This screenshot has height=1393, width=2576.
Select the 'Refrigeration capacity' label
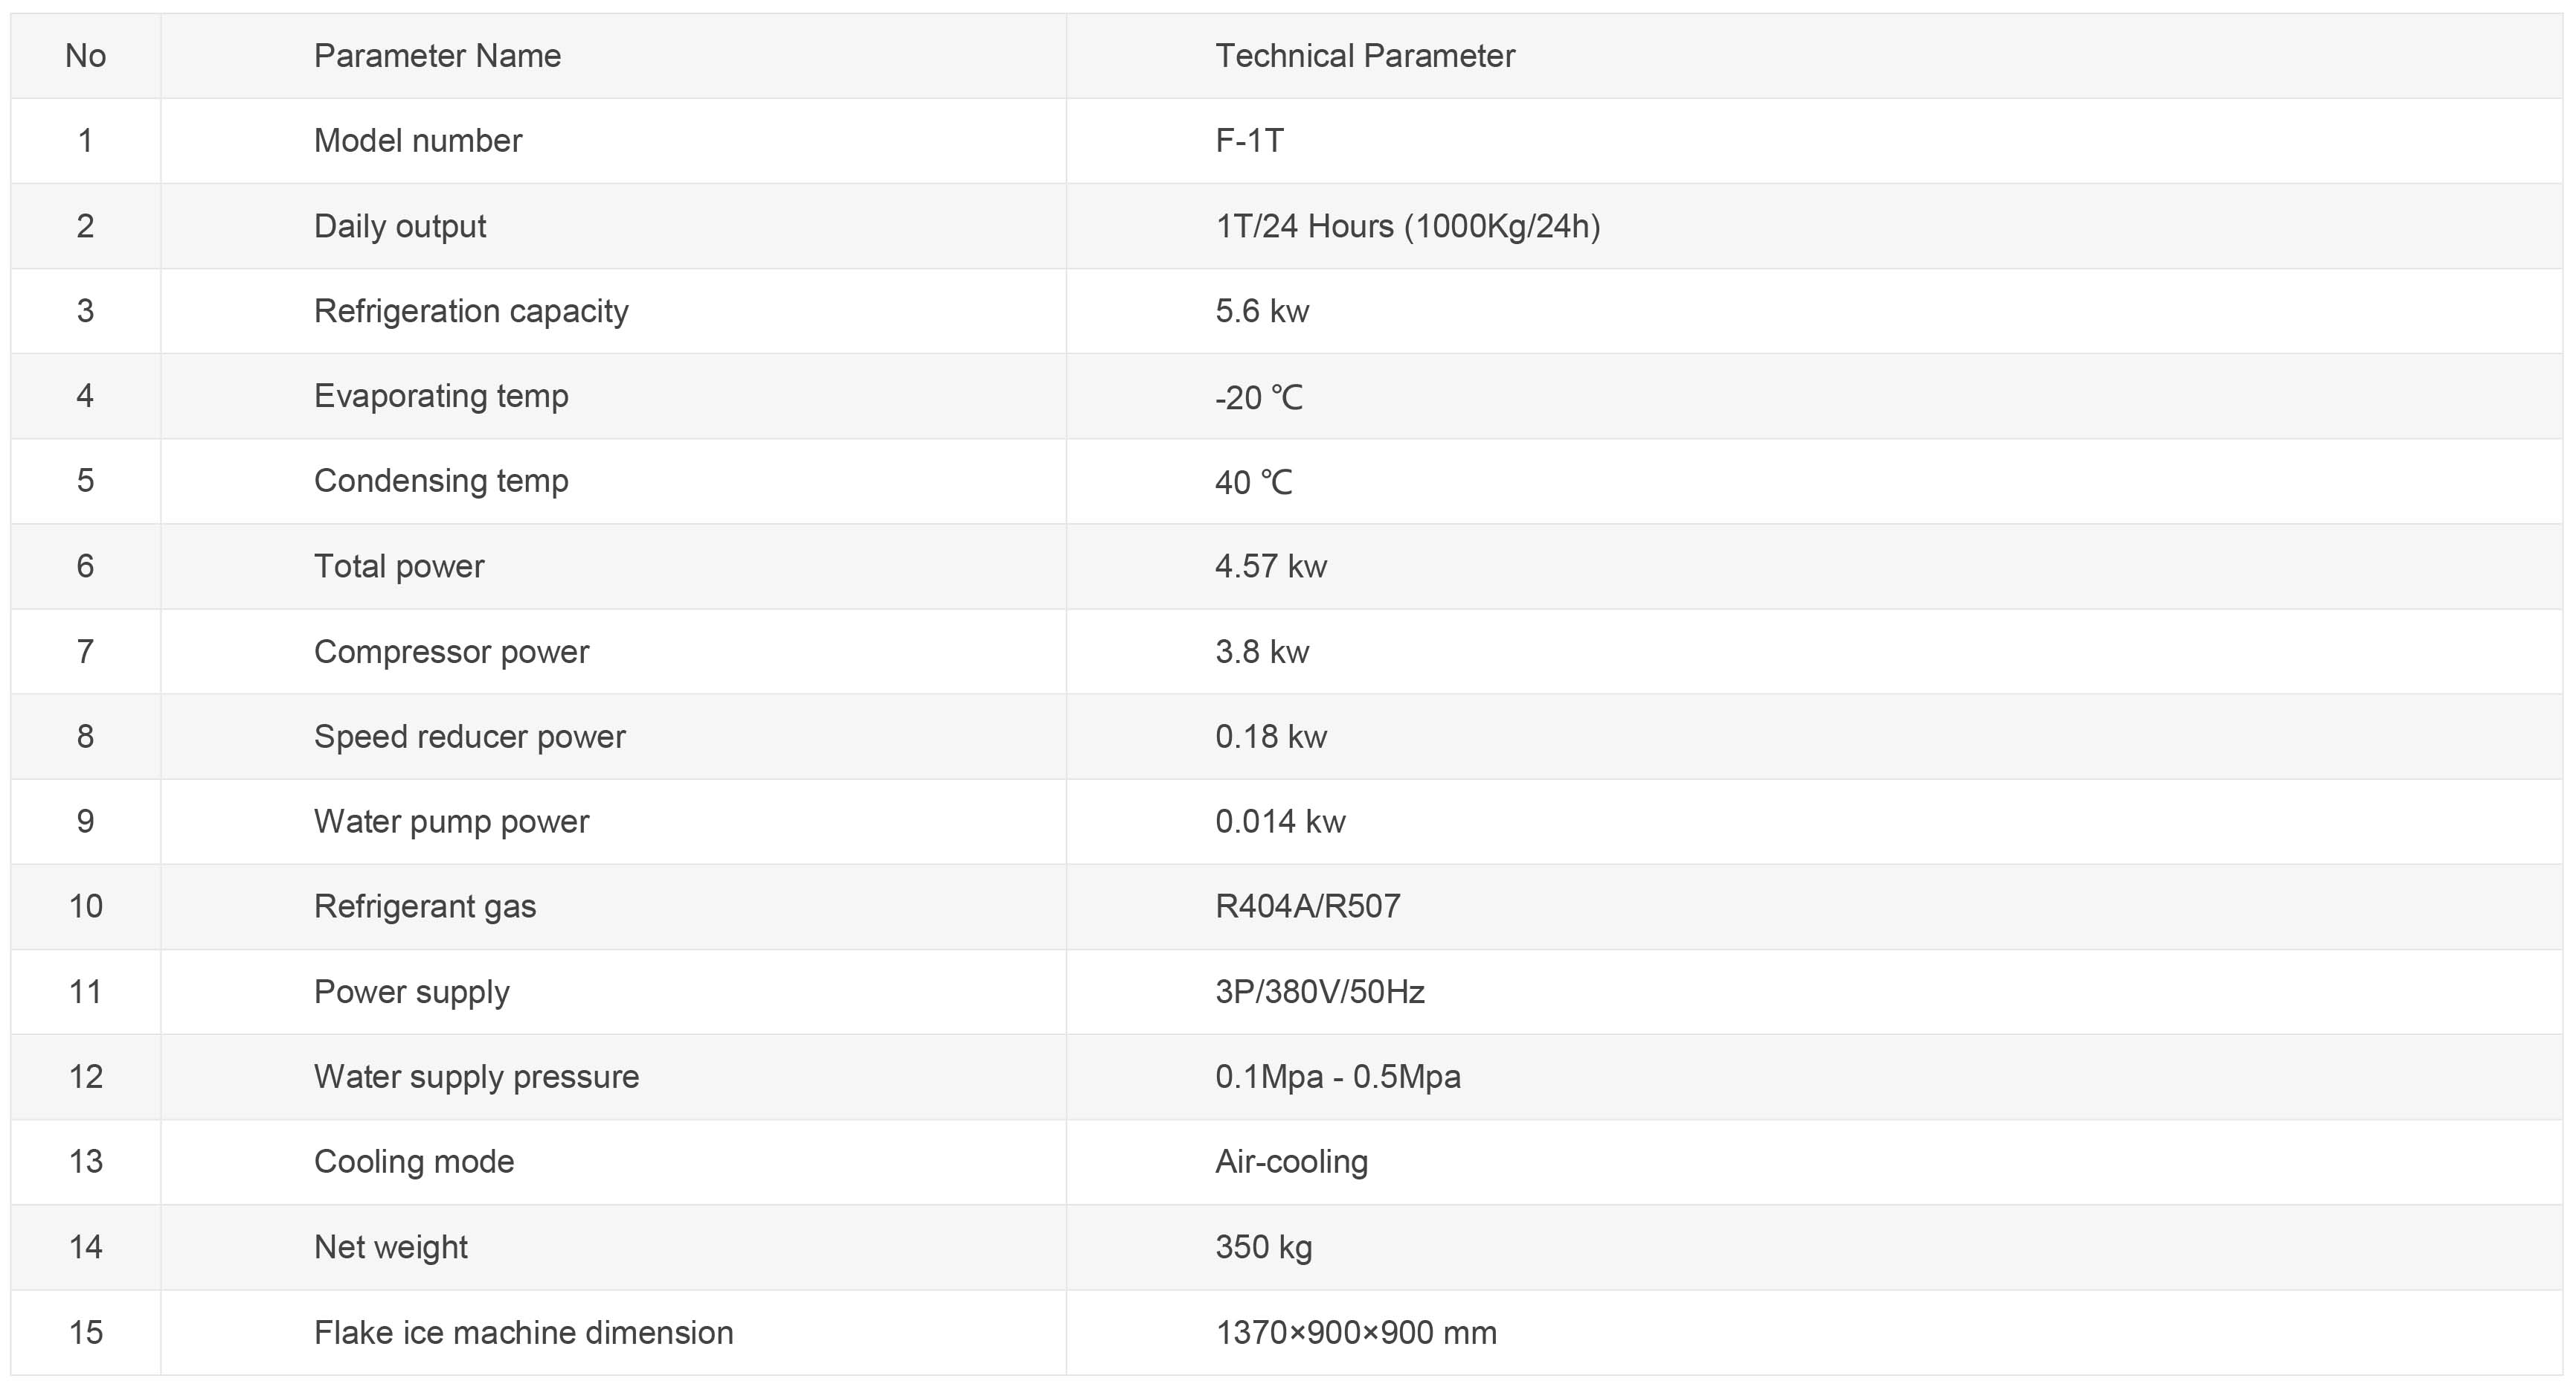(x=471, y=311)
